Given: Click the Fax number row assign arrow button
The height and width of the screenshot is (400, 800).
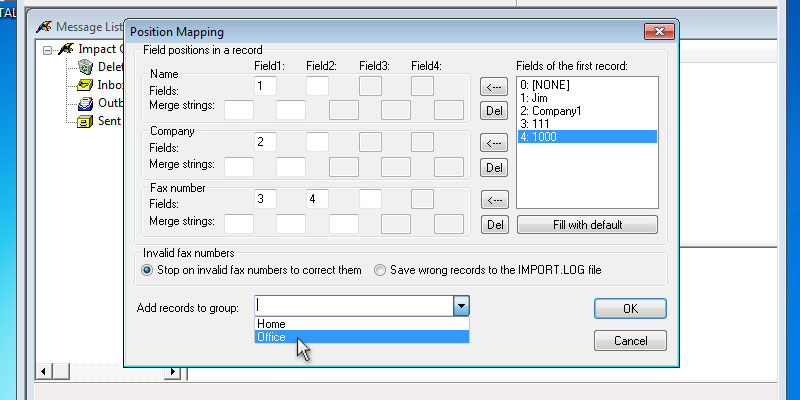Looking at the screenshot, I should click(492, 199).
